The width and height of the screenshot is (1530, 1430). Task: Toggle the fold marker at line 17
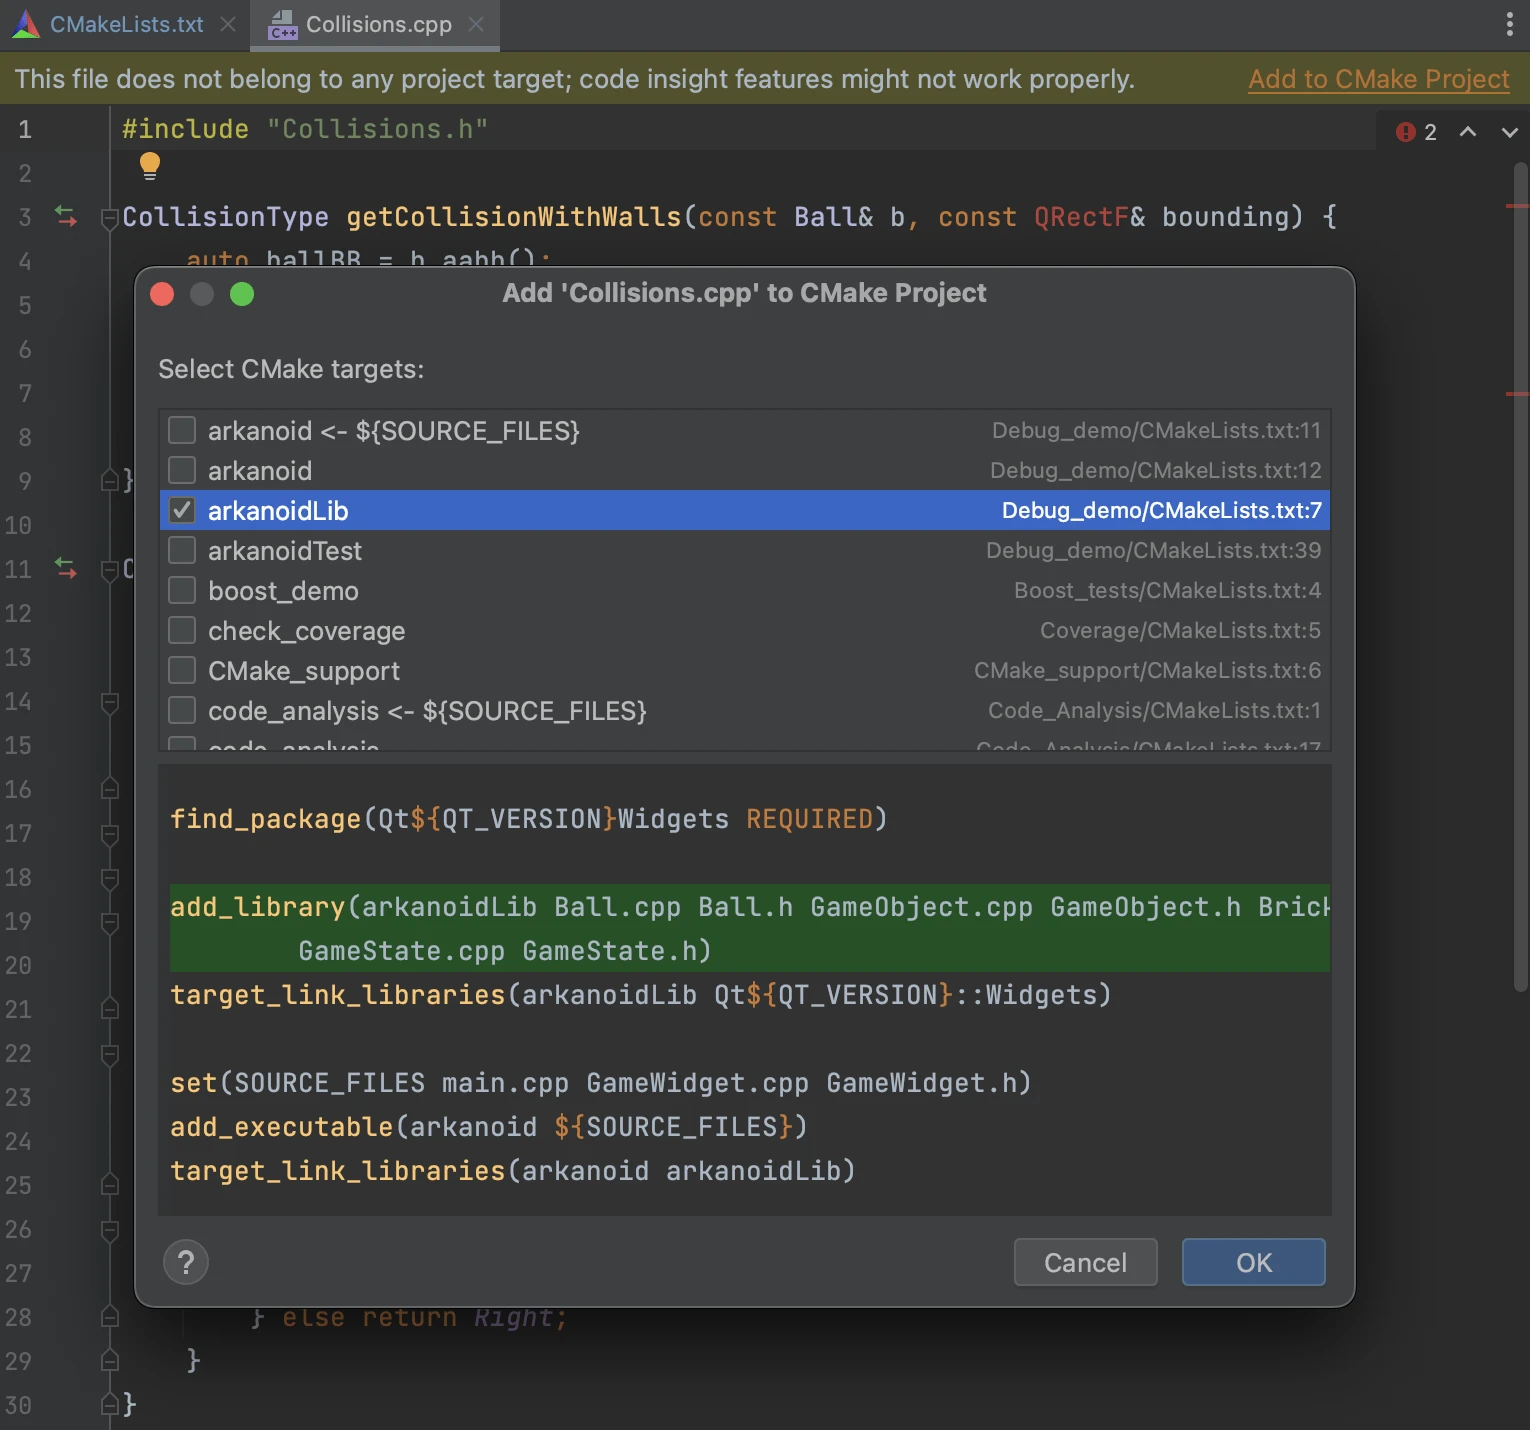(x=110, y=834)
